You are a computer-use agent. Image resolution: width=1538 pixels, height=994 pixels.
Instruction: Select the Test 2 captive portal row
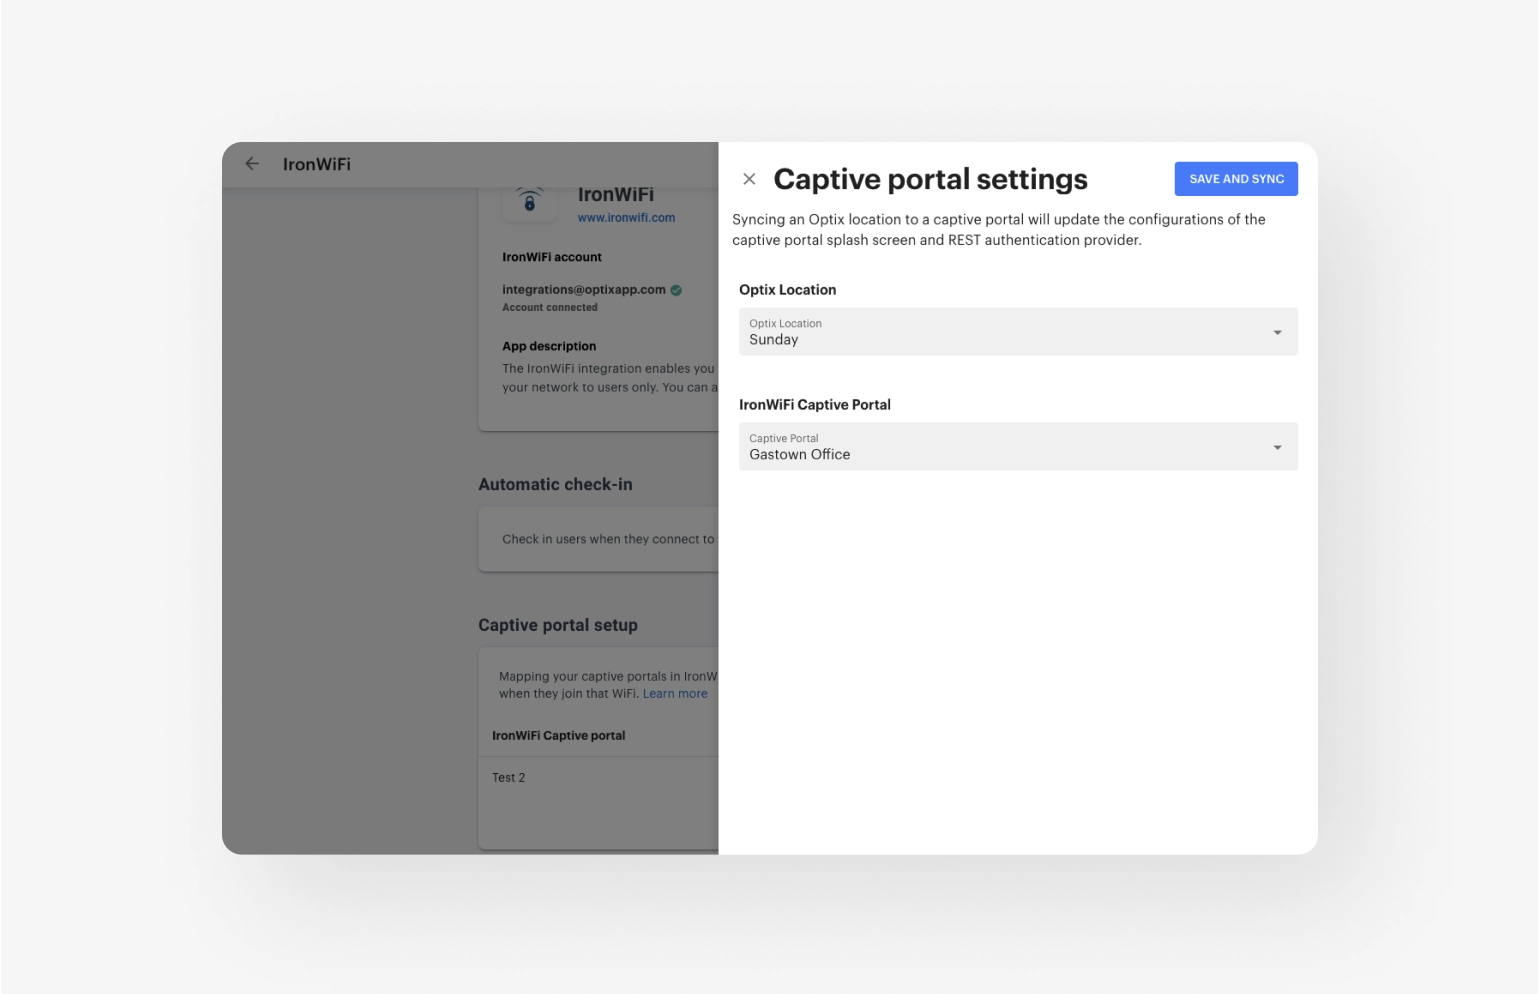(x=599, y=778)
